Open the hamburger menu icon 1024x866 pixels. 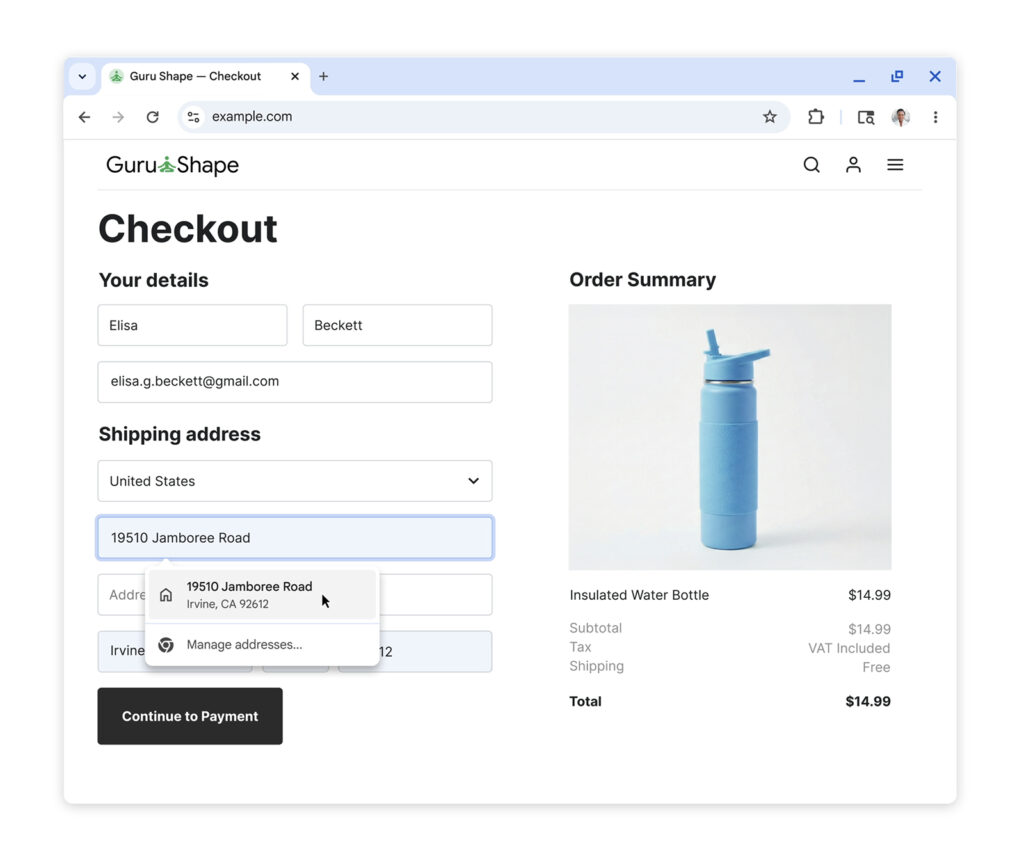tap(895, 165)
